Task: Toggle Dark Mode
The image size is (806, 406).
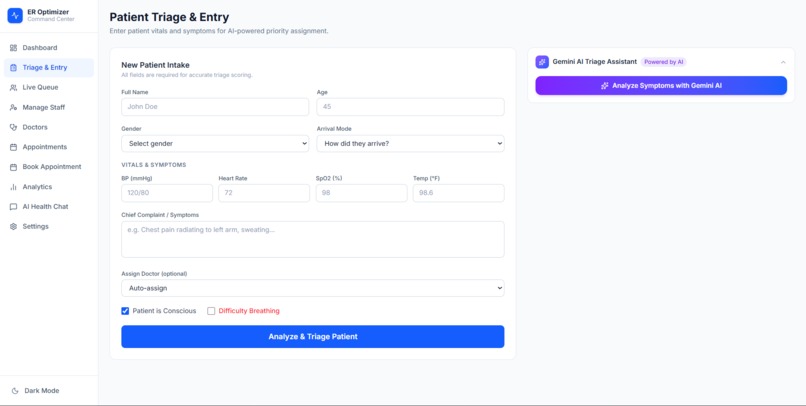Action: (49, 391)
